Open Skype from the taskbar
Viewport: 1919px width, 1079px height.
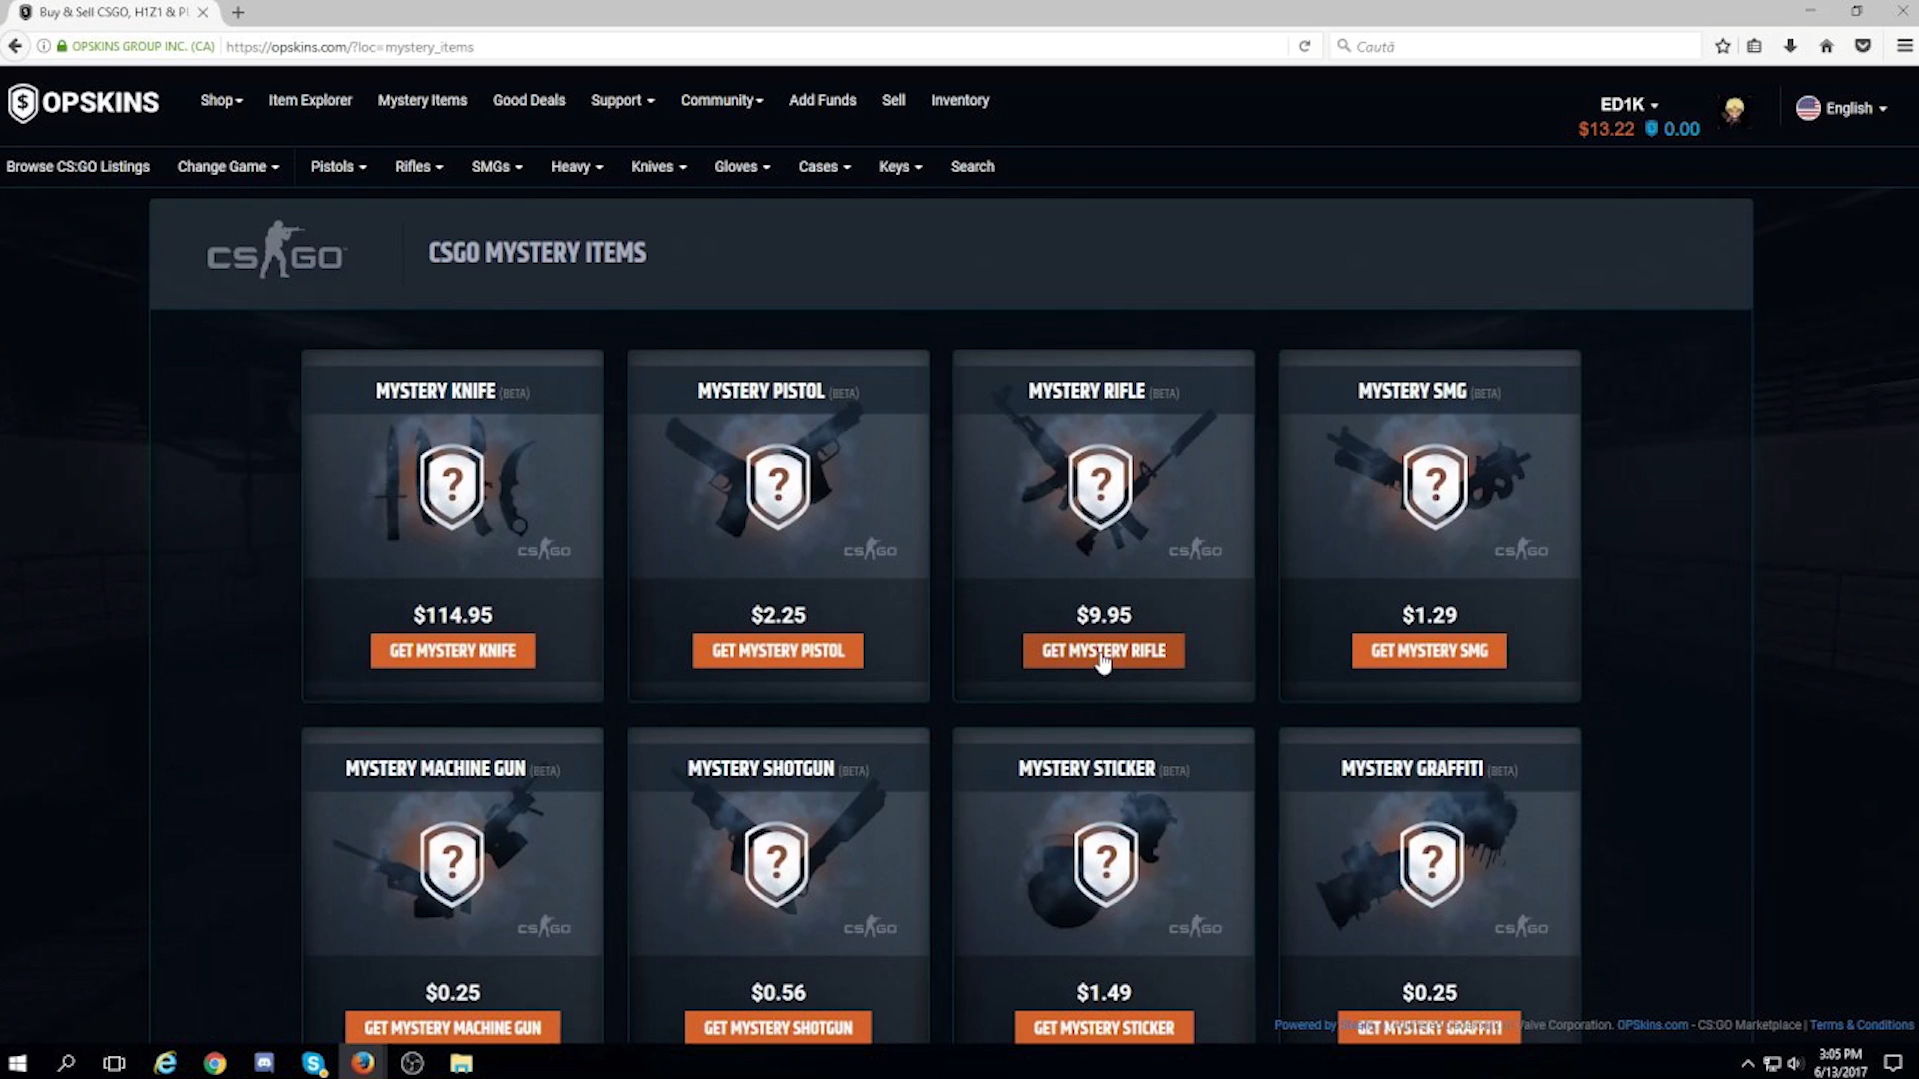coord(314,1063)
